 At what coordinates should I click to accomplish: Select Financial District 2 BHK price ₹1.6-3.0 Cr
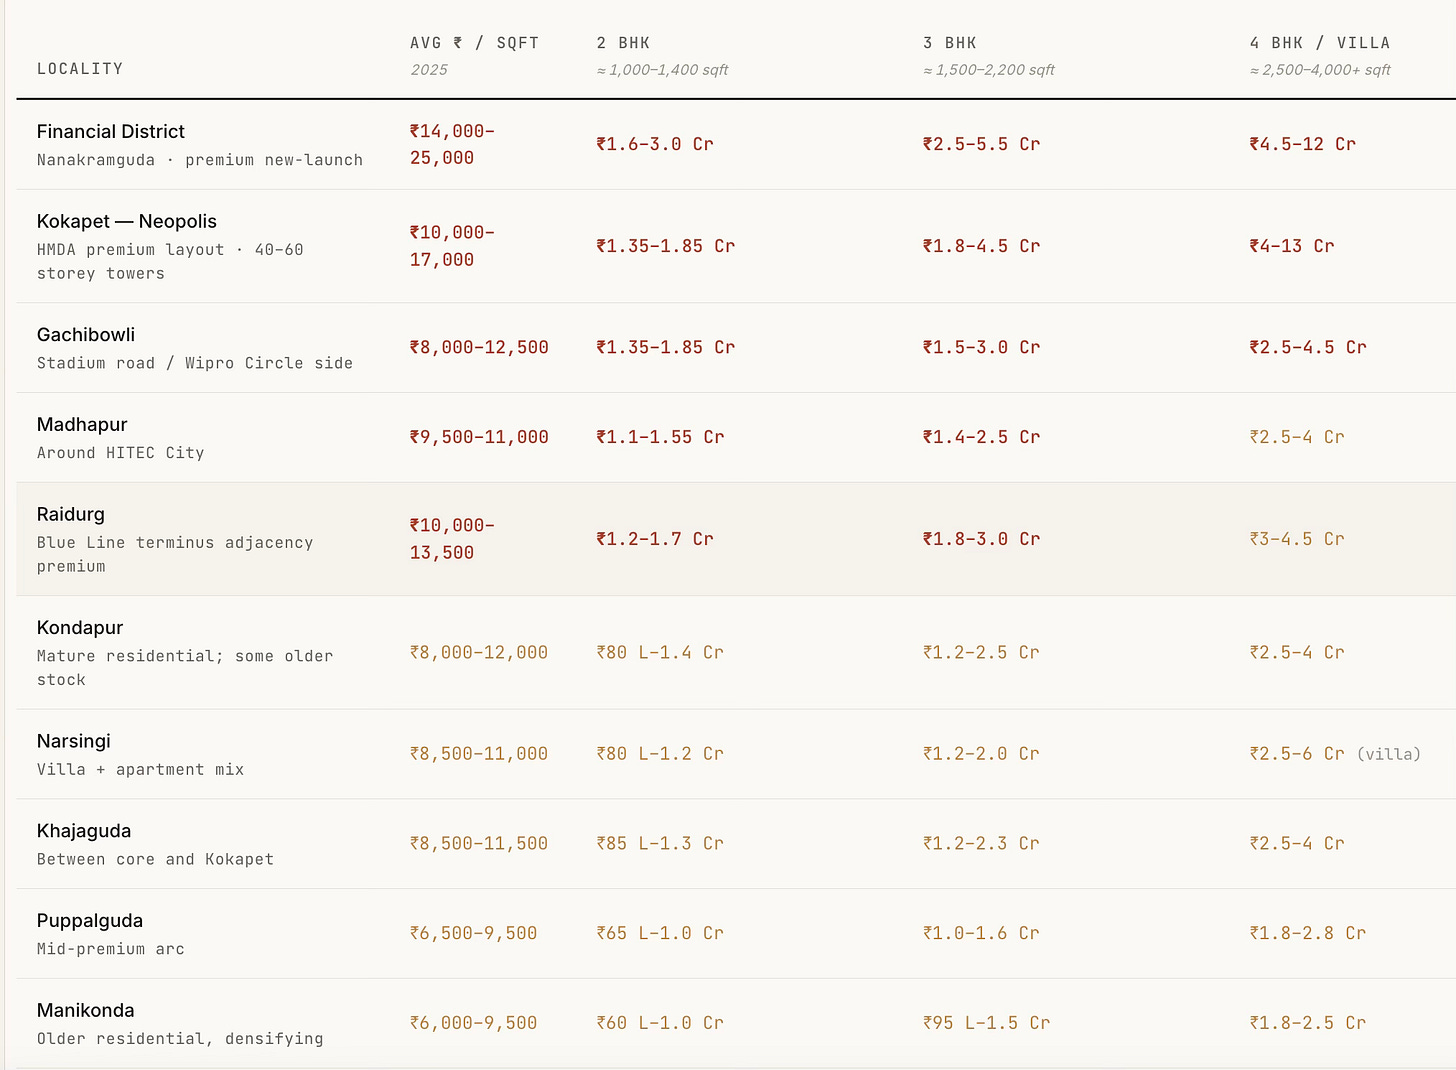click(x=655, y=144)
